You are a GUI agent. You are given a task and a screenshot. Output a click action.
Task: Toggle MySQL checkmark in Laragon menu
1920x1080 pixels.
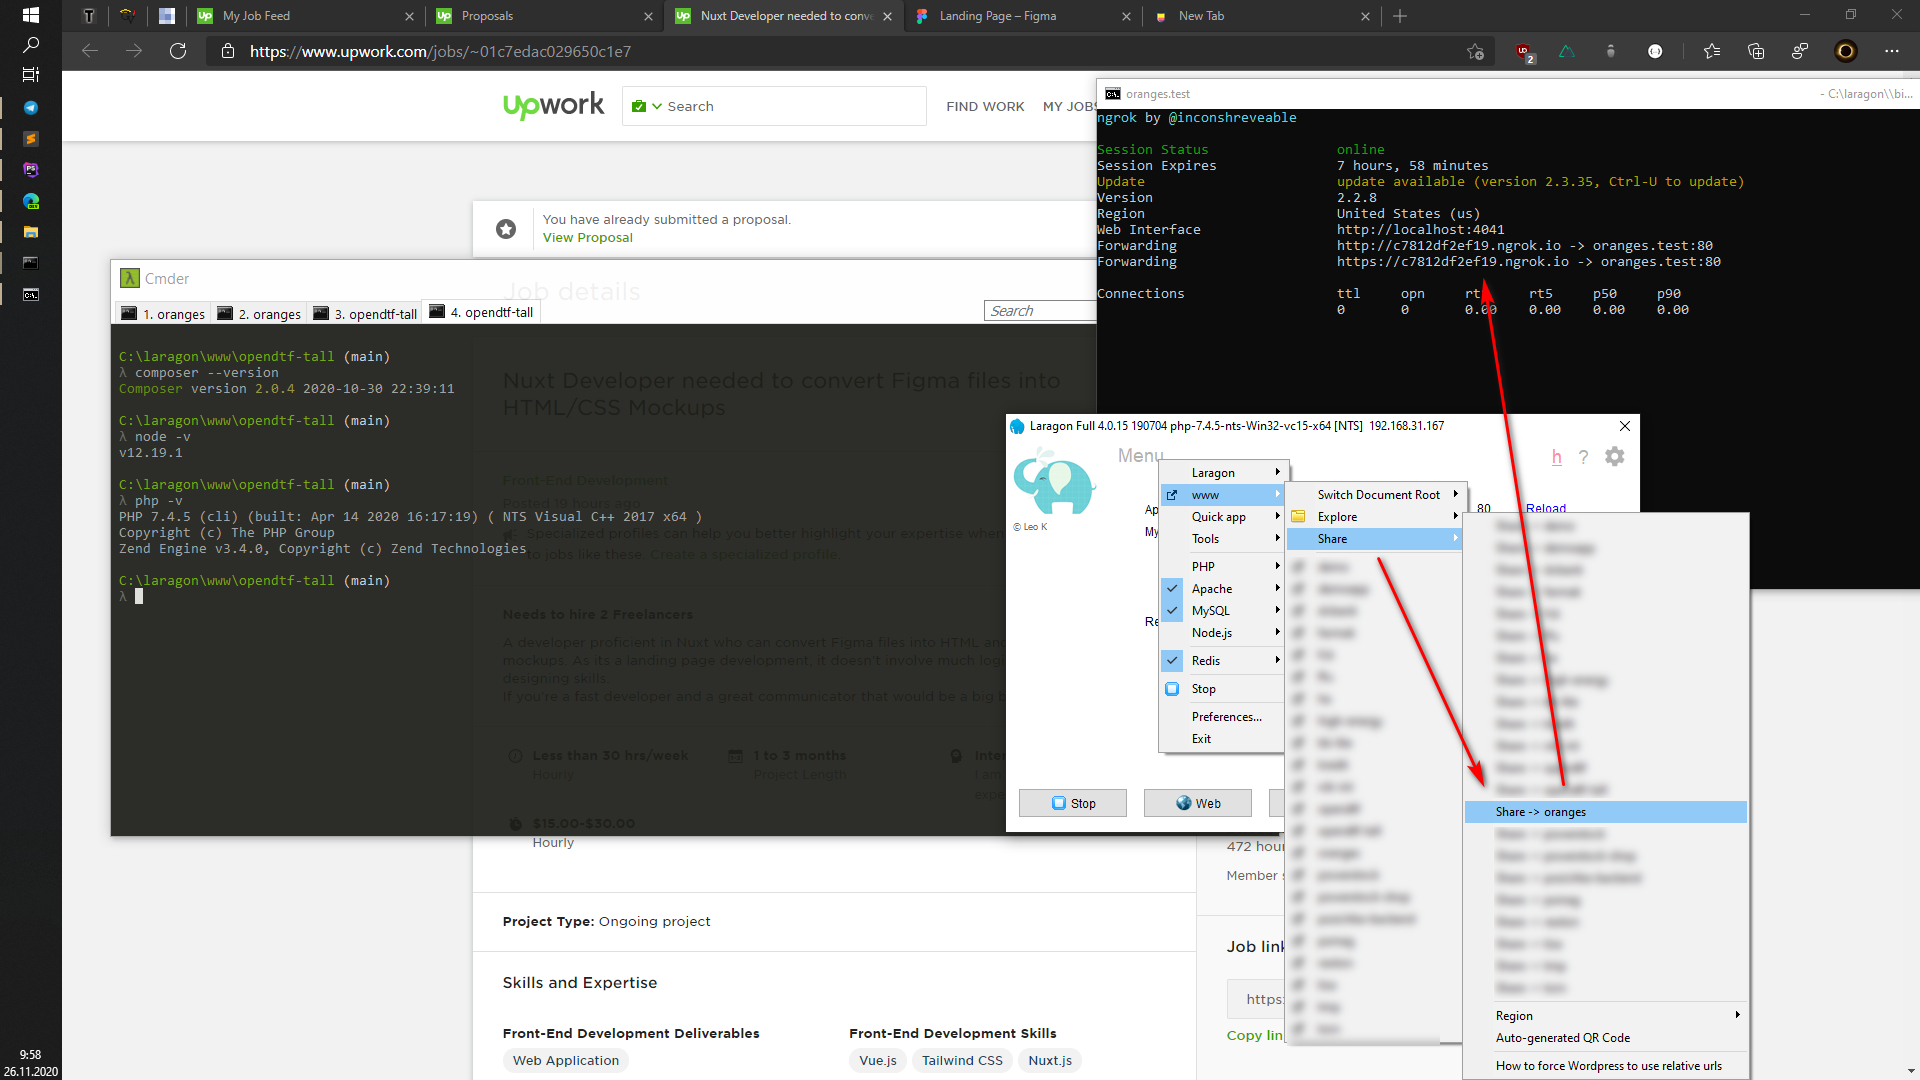1172,611
